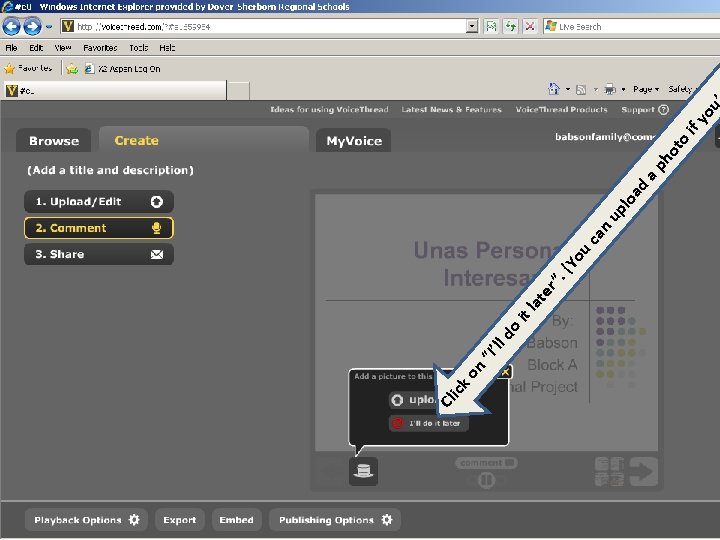This screenshot has width=720, height=540.
Task: Open Ideas for using VoiceThread link
Action: pyautogui.click(x=329, y=109)
